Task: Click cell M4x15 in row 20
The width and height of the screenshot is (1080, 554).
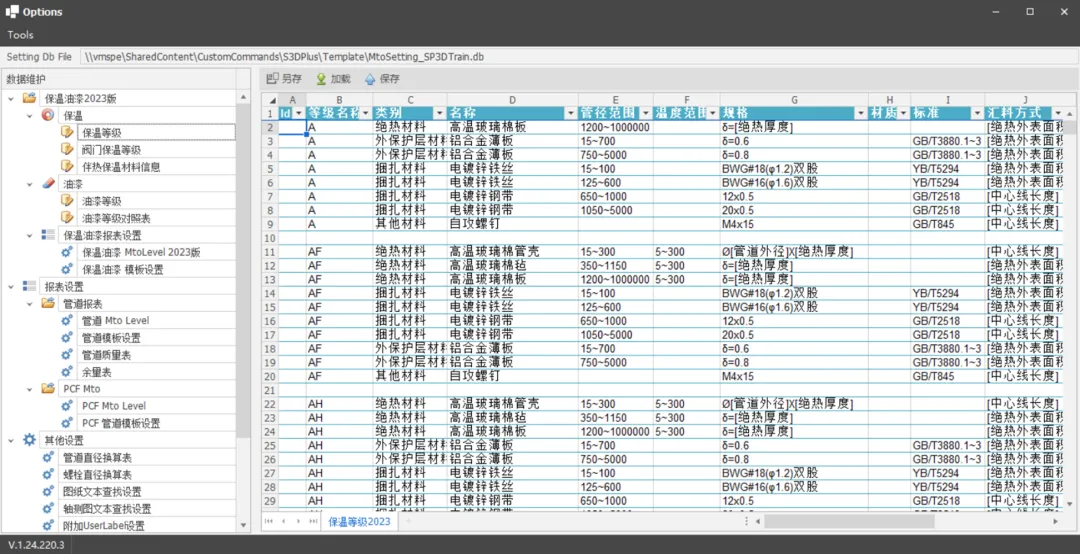Action: [794, 376]
